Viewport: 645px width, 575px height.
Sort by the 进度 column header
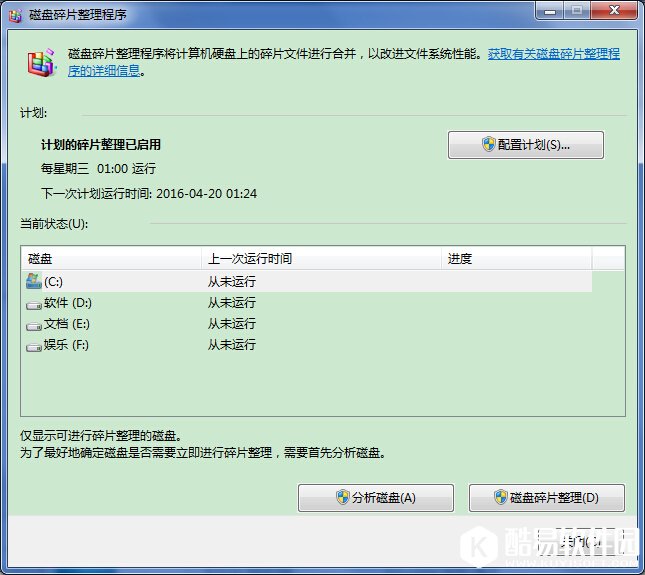tap(517, 258)
